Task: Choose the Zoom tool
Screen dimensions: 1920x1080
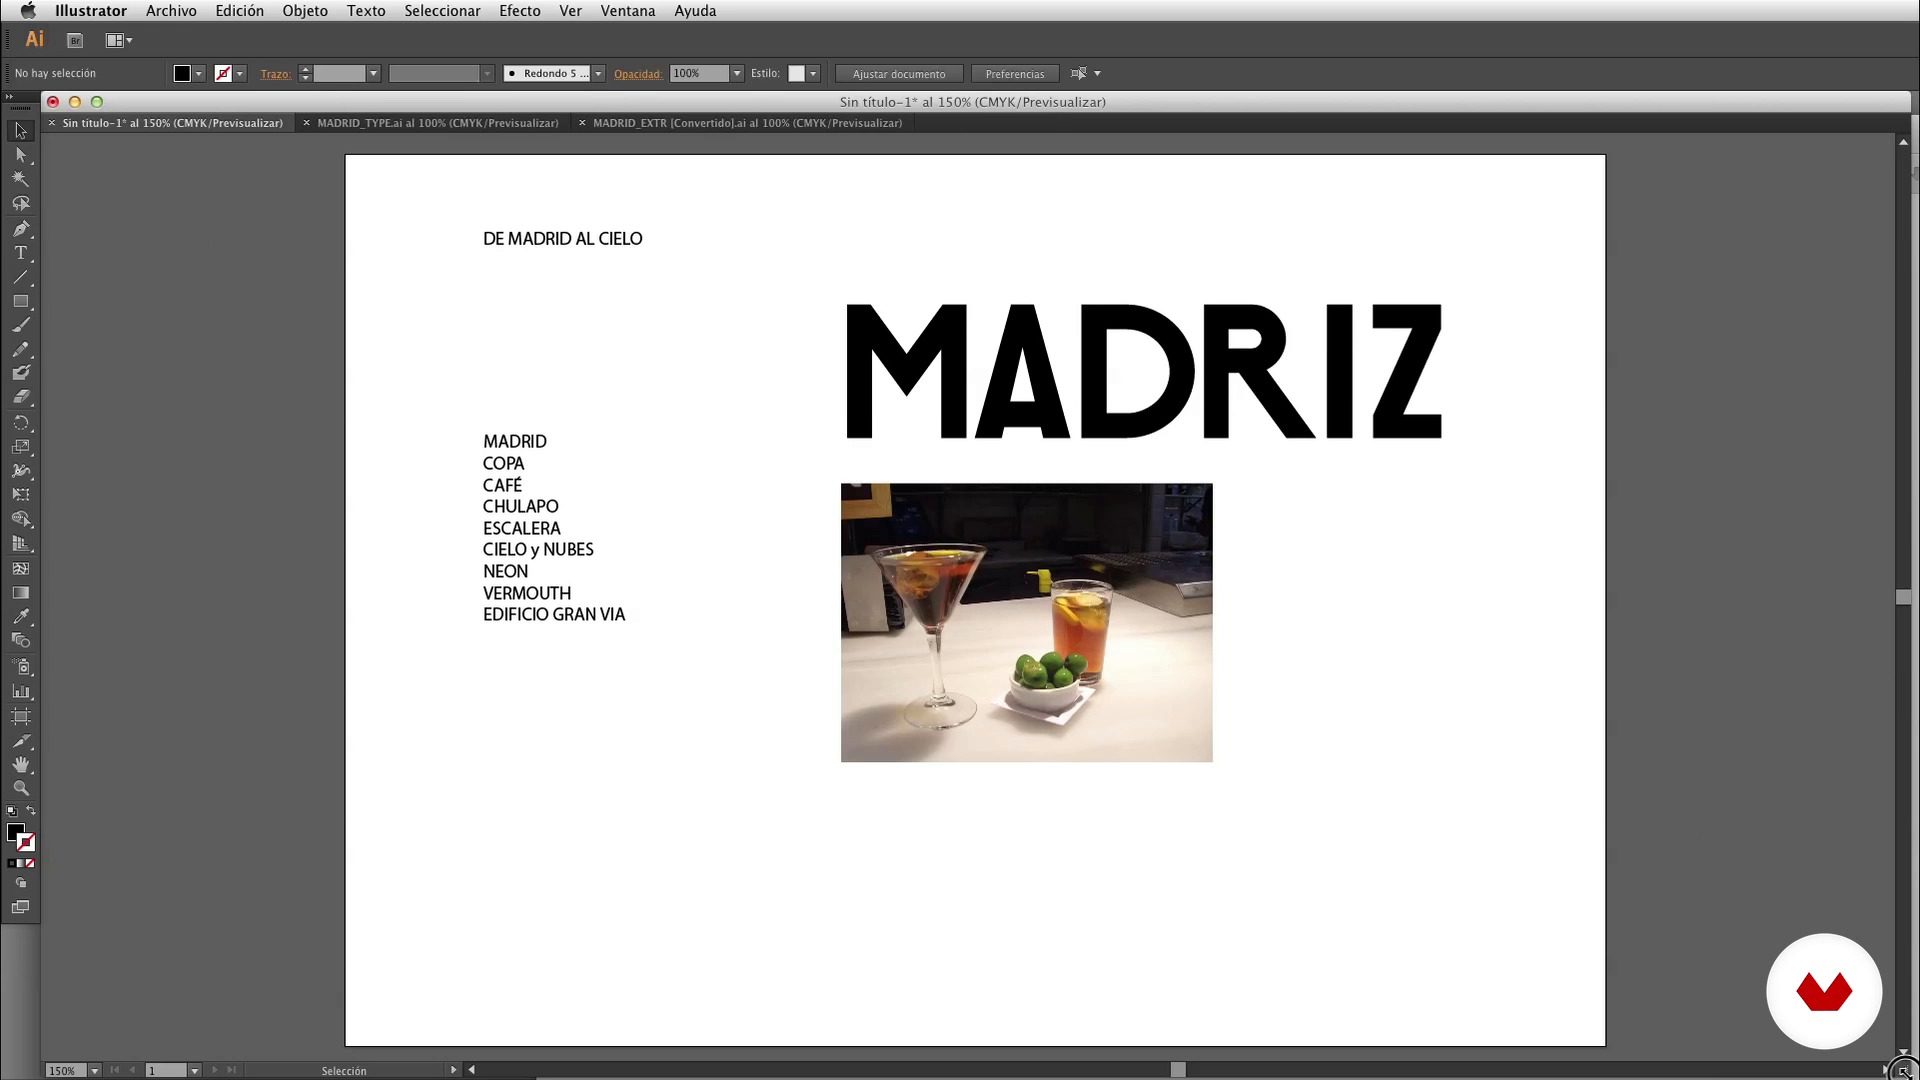Action: pyautogui.click(x=21, y=789)
